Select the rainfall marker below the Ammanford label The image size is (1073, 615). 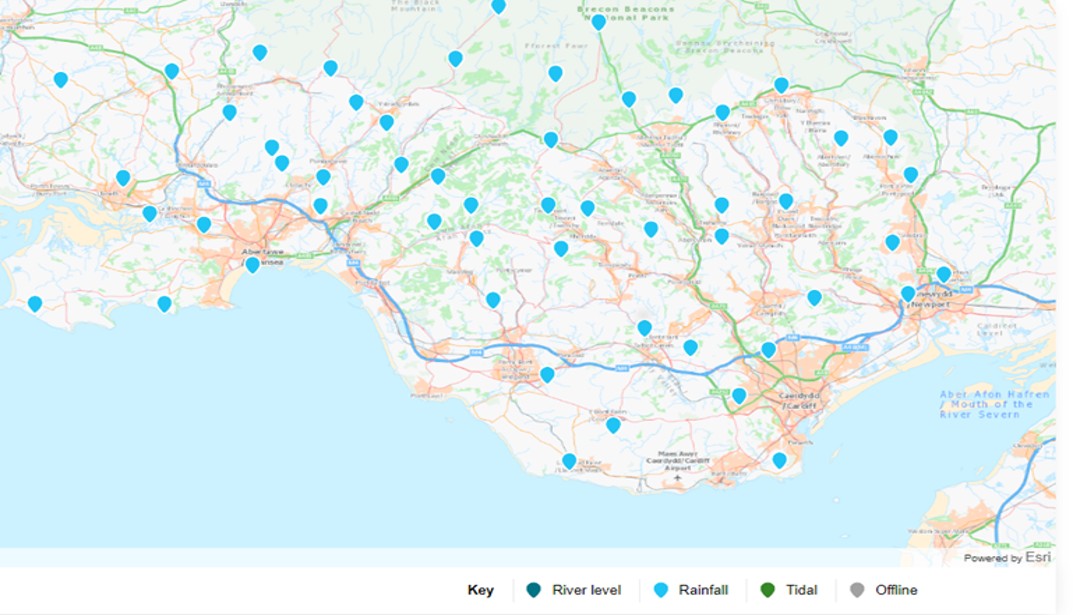pyautogui.click(x=230, y=112)
